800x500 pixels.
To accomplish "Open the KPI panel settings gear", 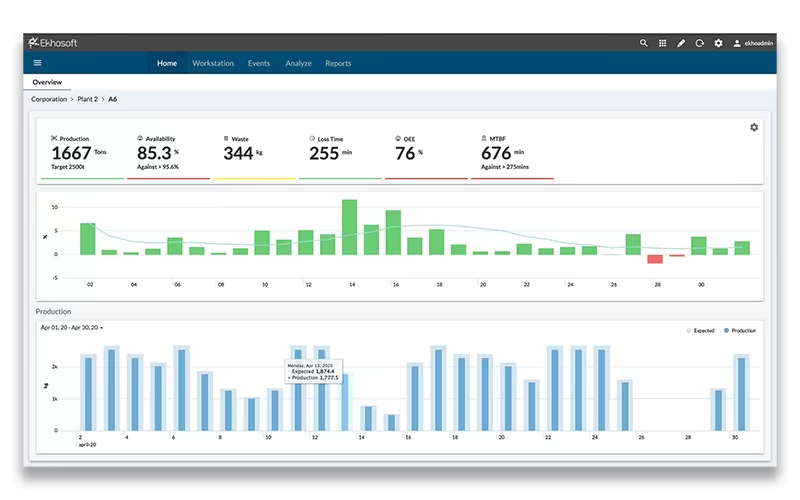I will [x=754, y=127].
